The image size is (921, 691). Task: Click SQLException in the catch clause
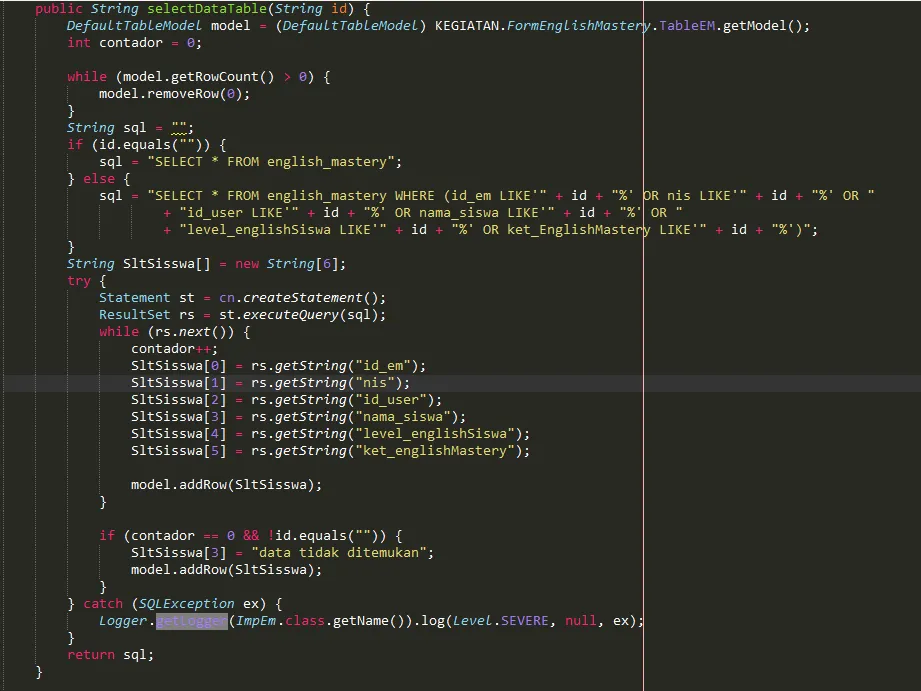tap(186, 605)
